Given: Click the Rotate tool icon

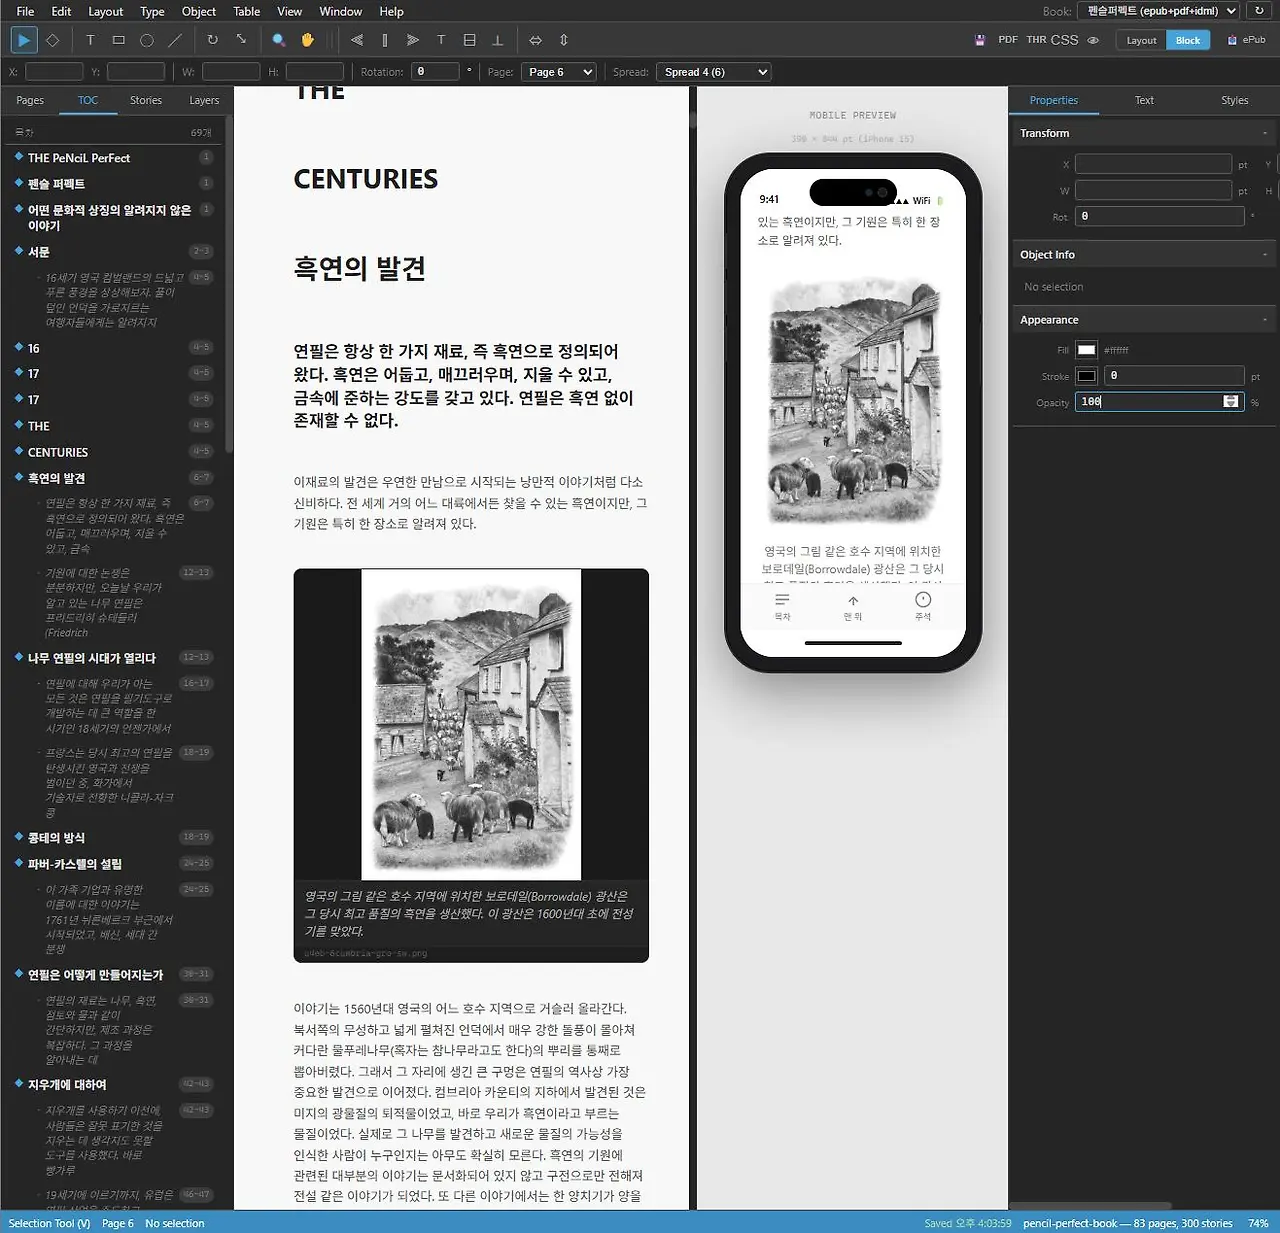Looking at the screenshot, I should click(x=212, y=40).
